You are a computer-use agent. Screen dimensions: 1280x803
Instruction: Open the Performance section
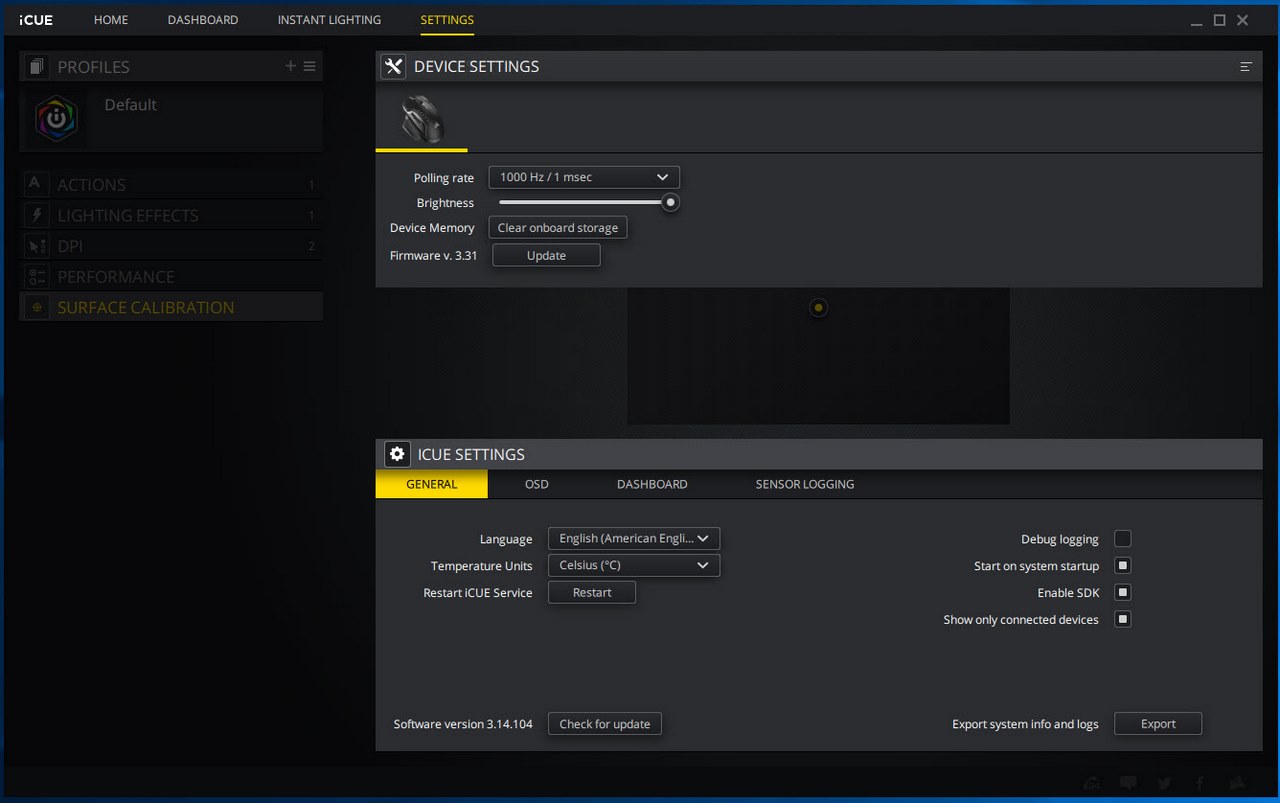pyautogui.click(x=171, y=277)
